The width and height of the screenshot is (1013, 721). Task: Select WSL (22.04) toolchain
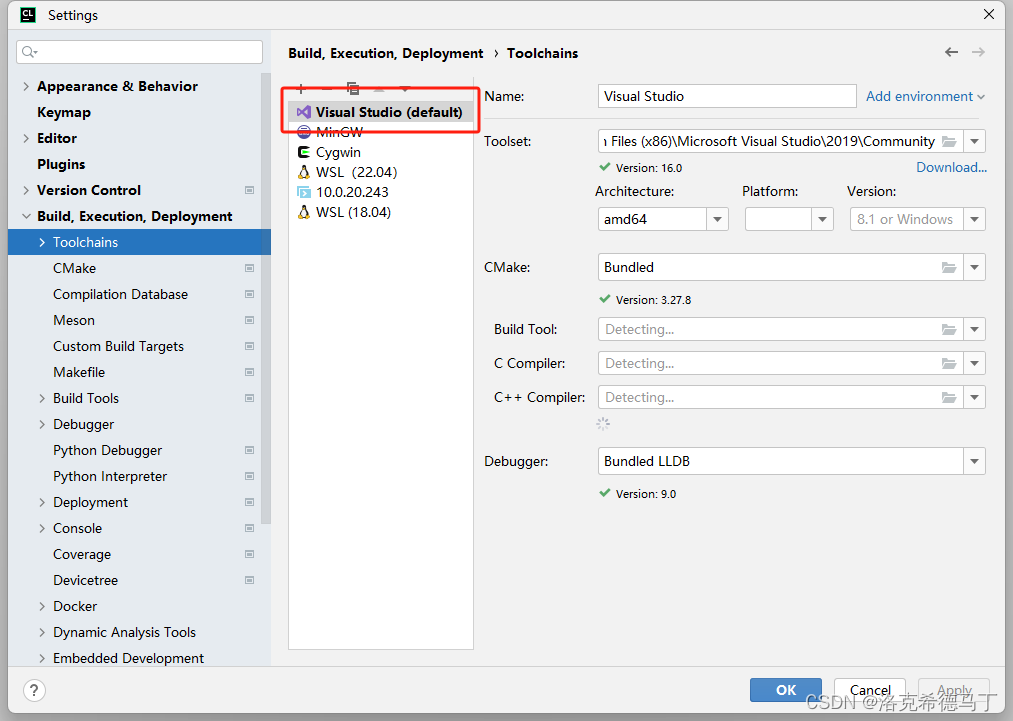coord(381,172)
